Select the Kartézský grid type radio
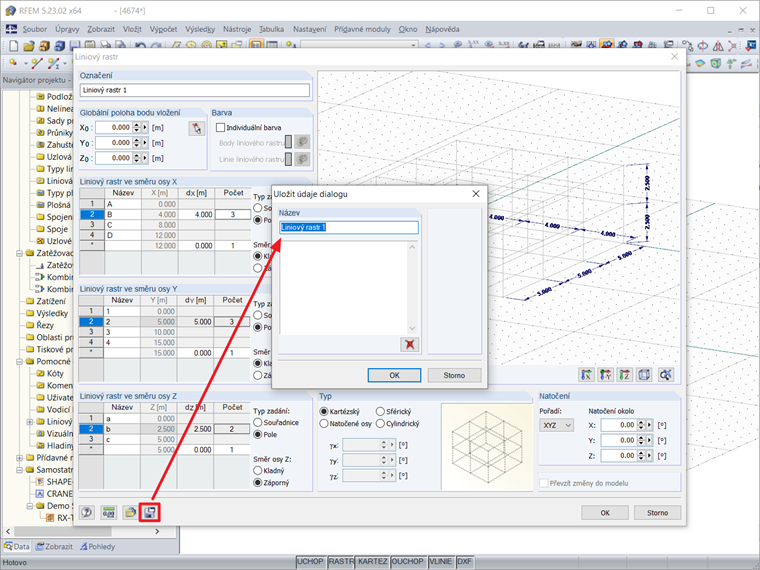Image resolution: width=760 pixels, height=570 pixels. click(324, 411)
